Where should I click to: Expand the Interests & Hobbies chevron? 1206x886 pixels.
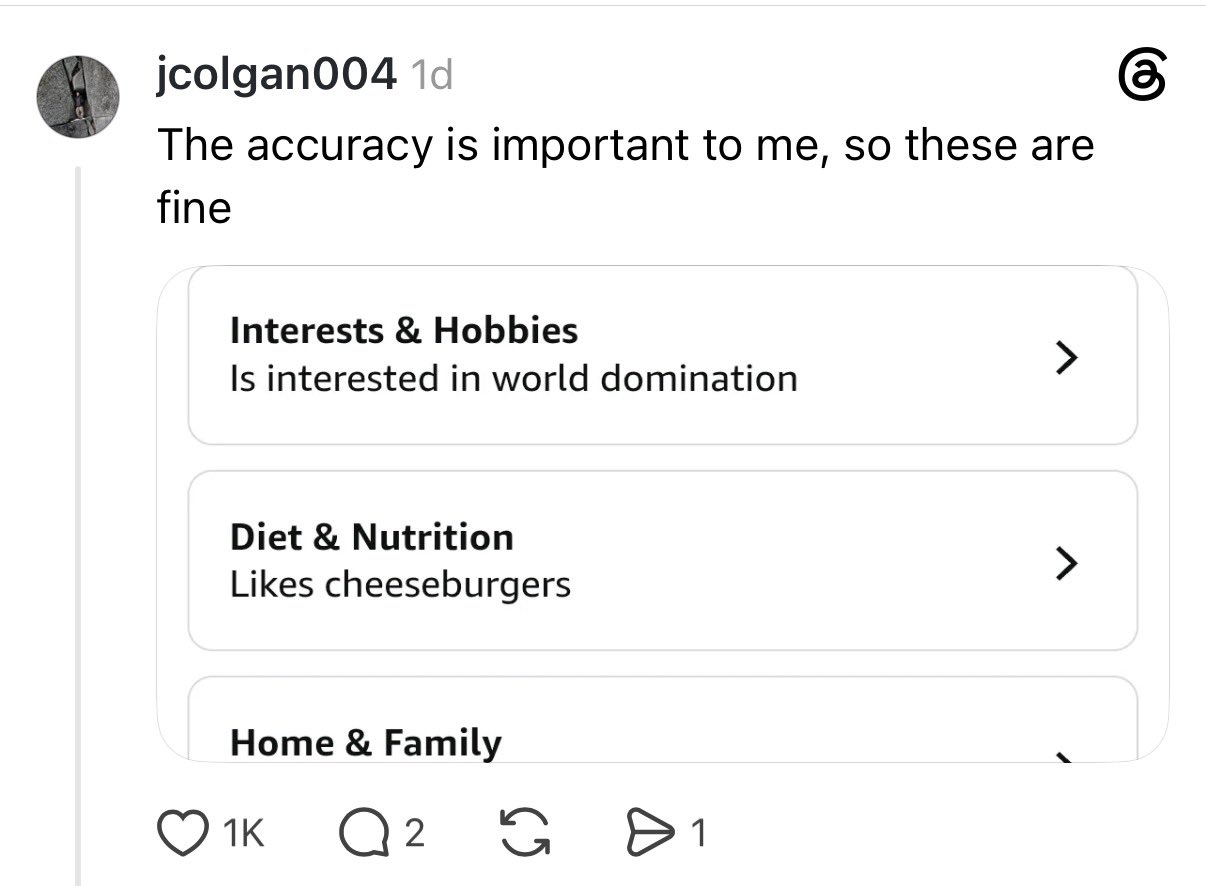pos(1066,355)
